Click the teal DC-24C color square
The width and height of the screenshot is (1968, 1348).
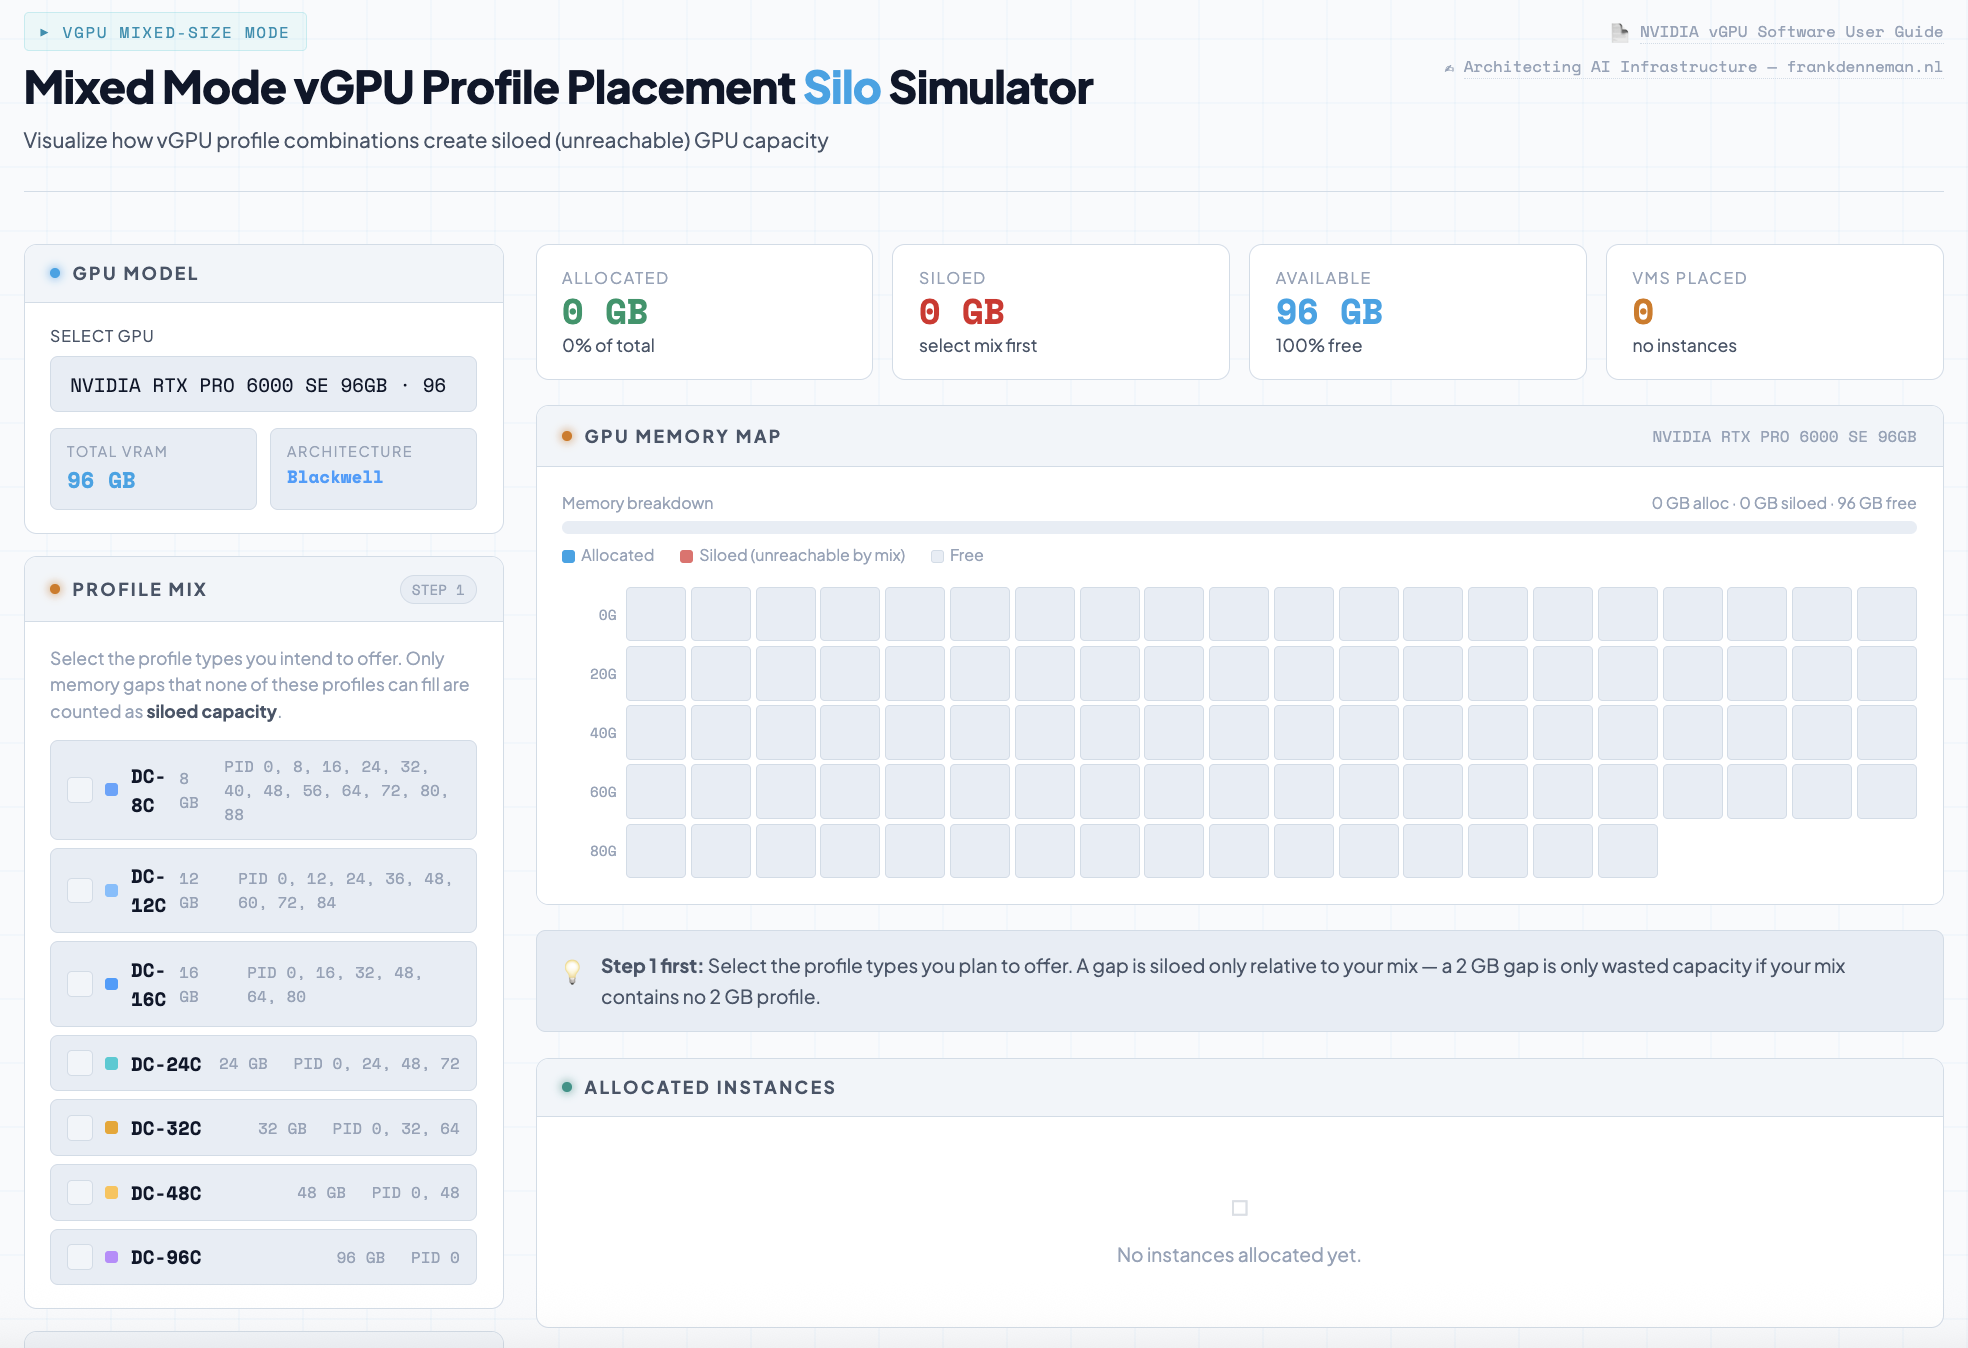point(112,1064)
